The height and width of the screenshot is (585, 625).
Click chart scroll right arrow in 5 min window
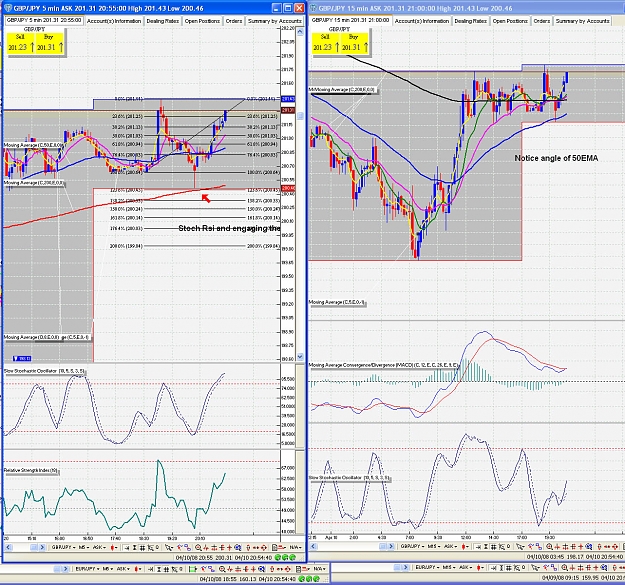[x=42, y=548]
